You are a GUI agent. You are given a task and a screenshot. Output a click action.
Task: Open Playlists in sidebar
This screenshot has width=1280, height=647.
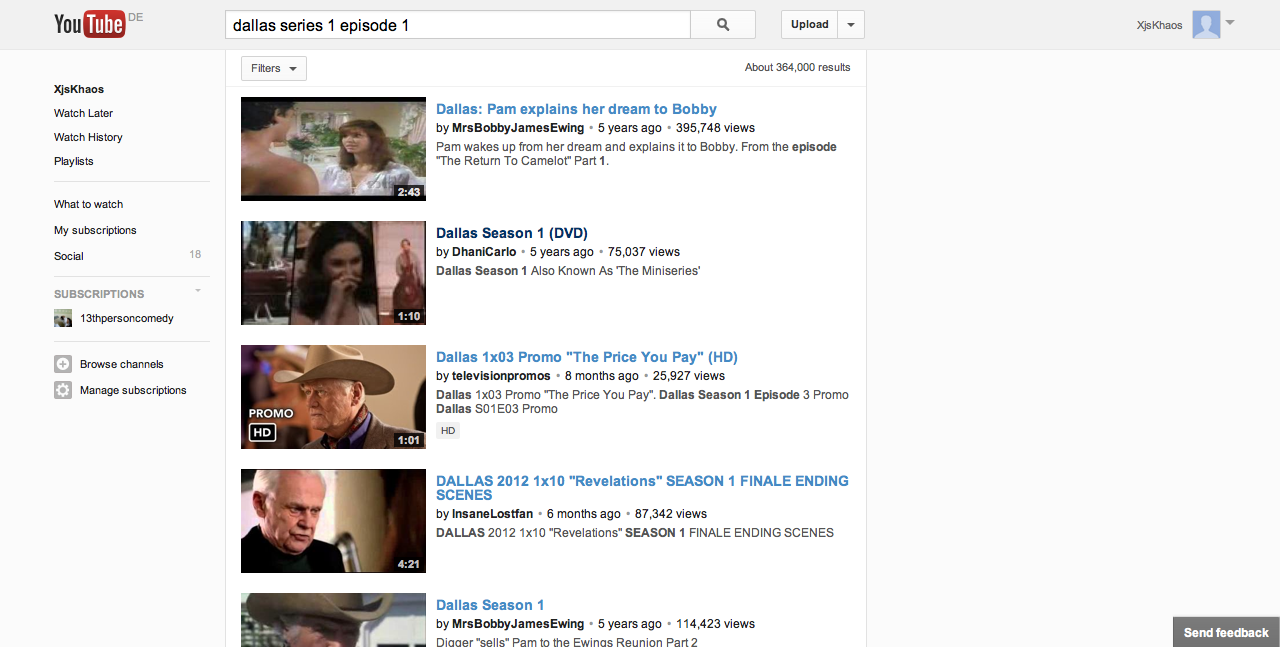(74, 161)
